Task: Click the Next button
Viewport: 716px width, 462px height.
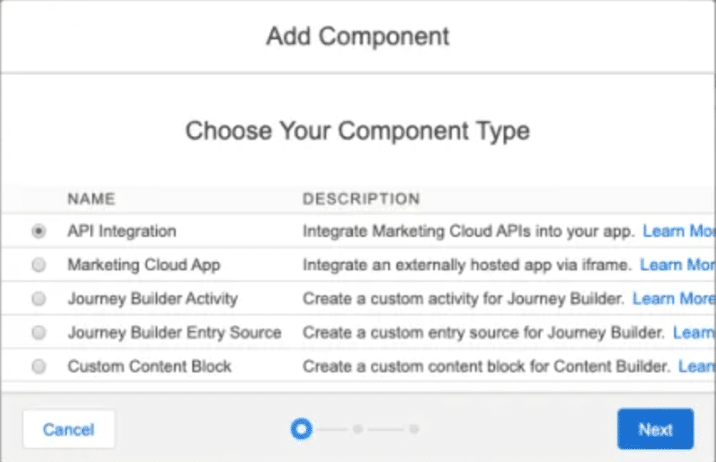Action: [x=655, y=429]
